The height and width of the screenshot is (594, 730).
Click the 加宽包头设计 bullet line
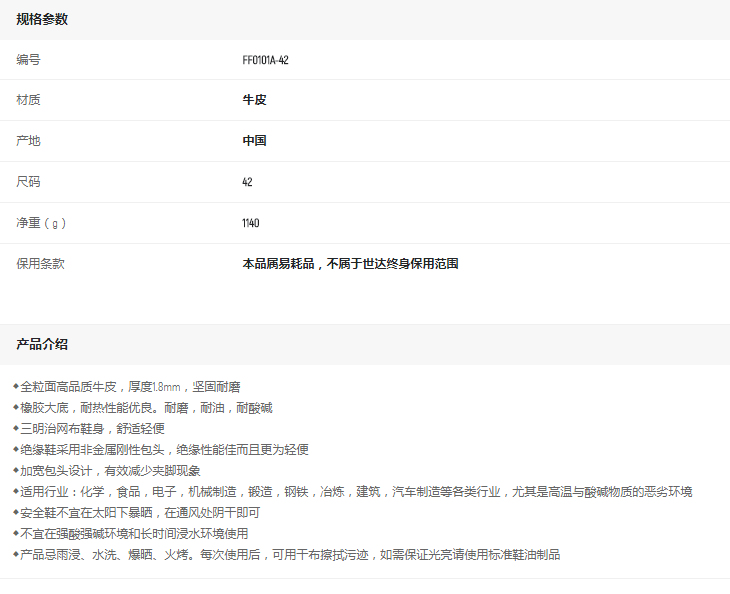pyautogui.click(x=110, y=471)
